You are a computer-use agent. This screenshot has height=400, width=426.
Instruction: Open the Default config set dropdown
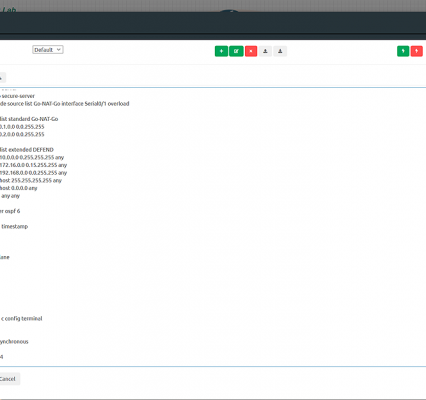click(x=48, y=50)
